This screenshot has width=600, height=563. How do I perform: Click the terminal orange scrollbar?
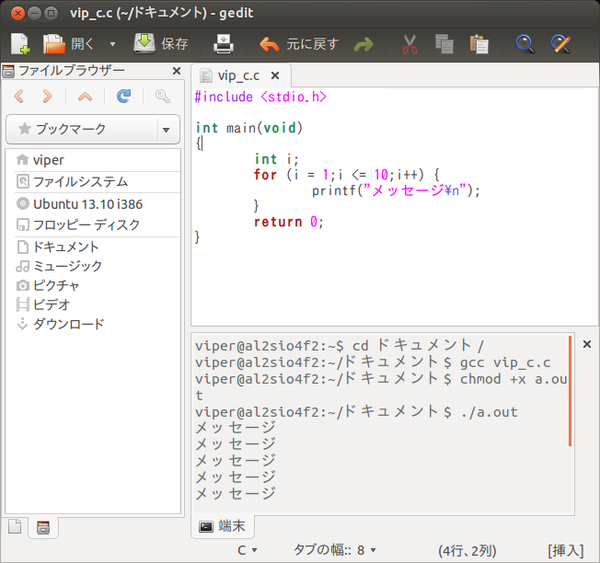click(570, 391)
